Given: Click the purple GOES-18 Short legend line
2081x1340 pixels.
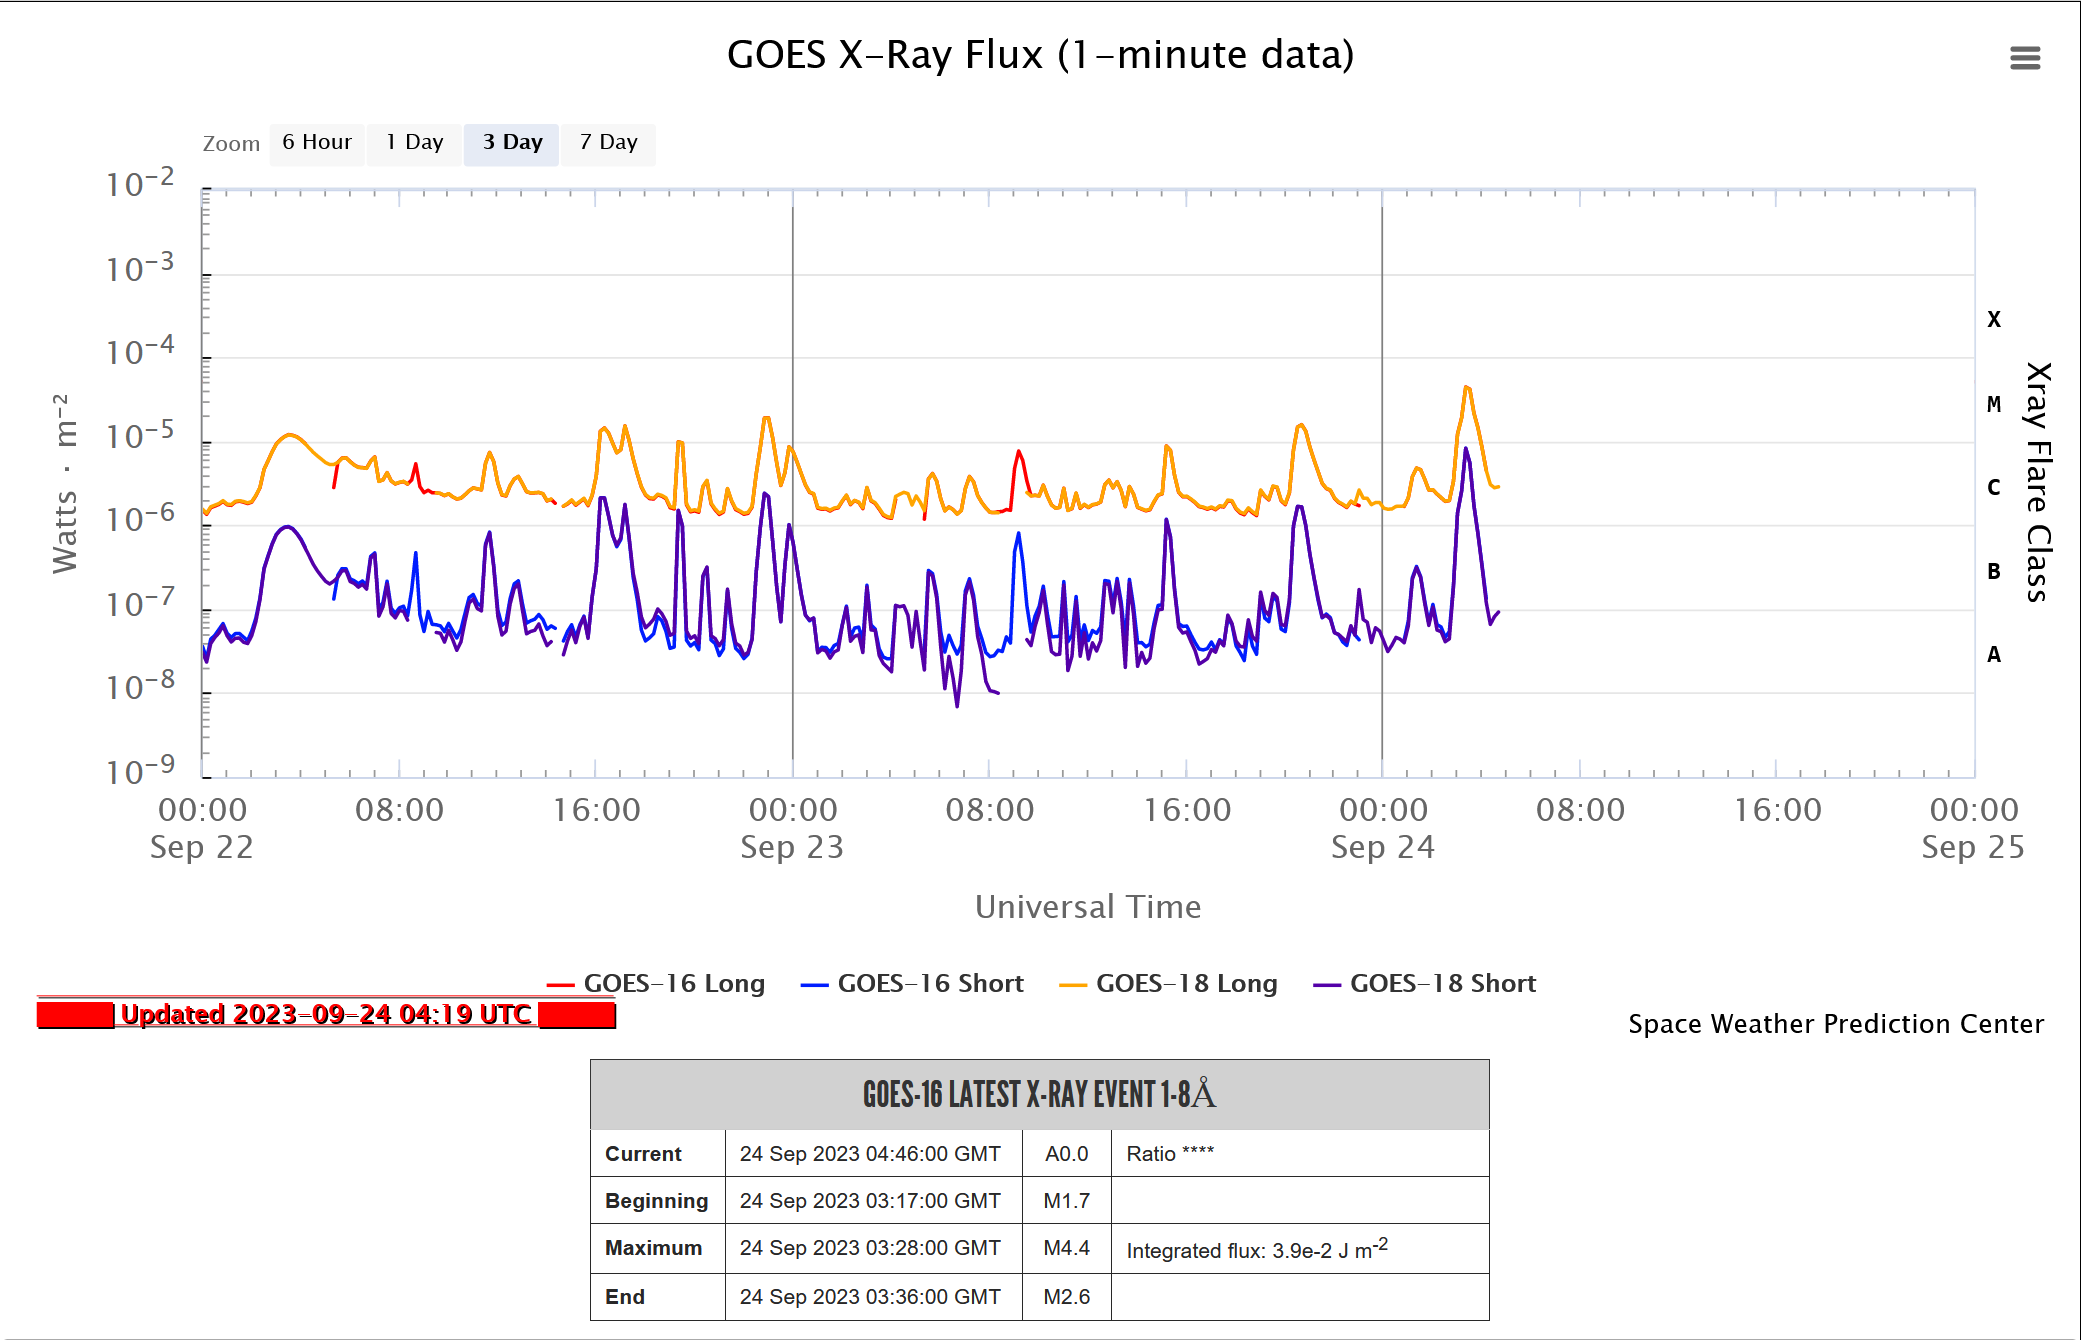Looking at the screenshot, I should point(1327,985).
